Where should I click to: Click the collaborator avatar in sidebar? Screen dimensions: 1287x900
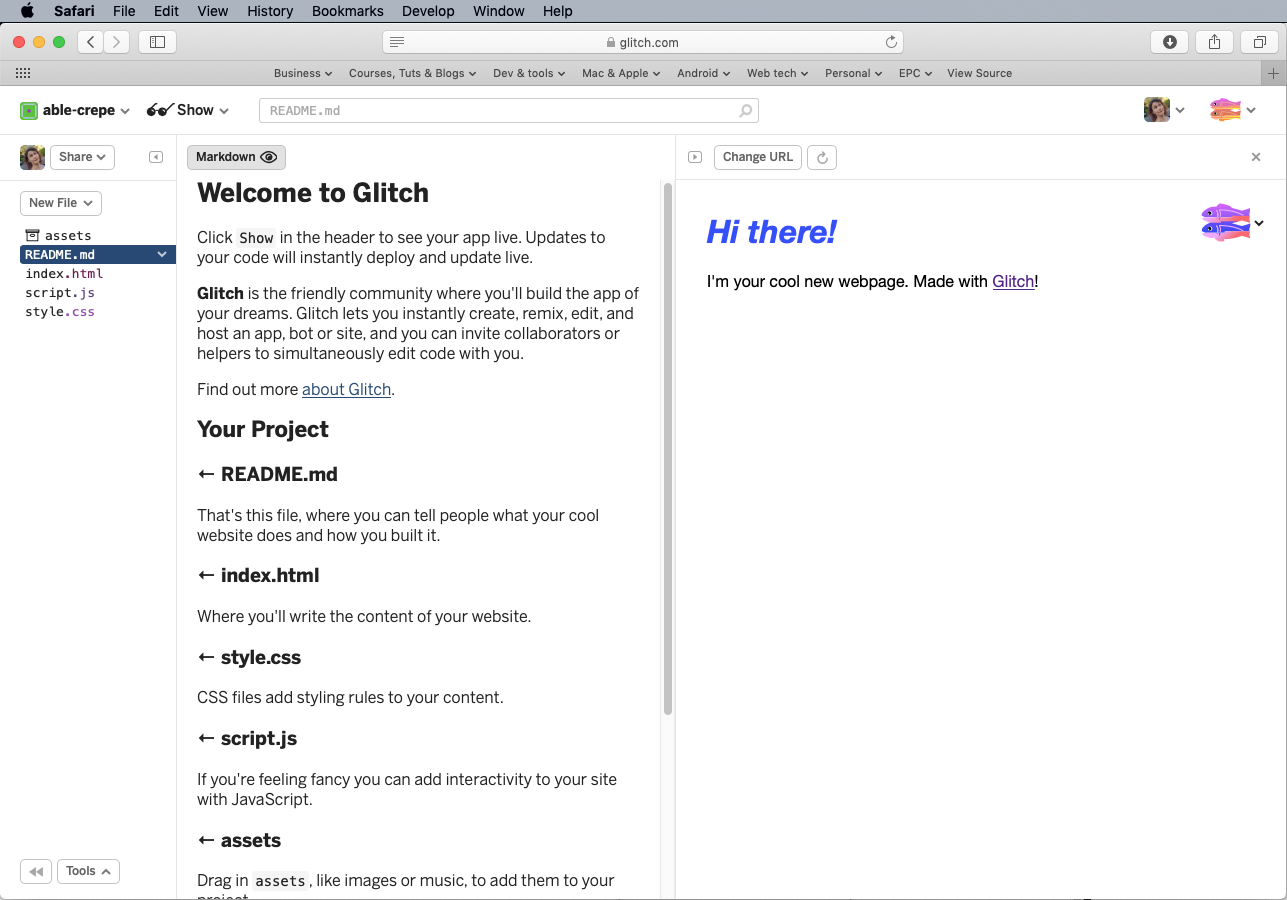click(33, 157)
